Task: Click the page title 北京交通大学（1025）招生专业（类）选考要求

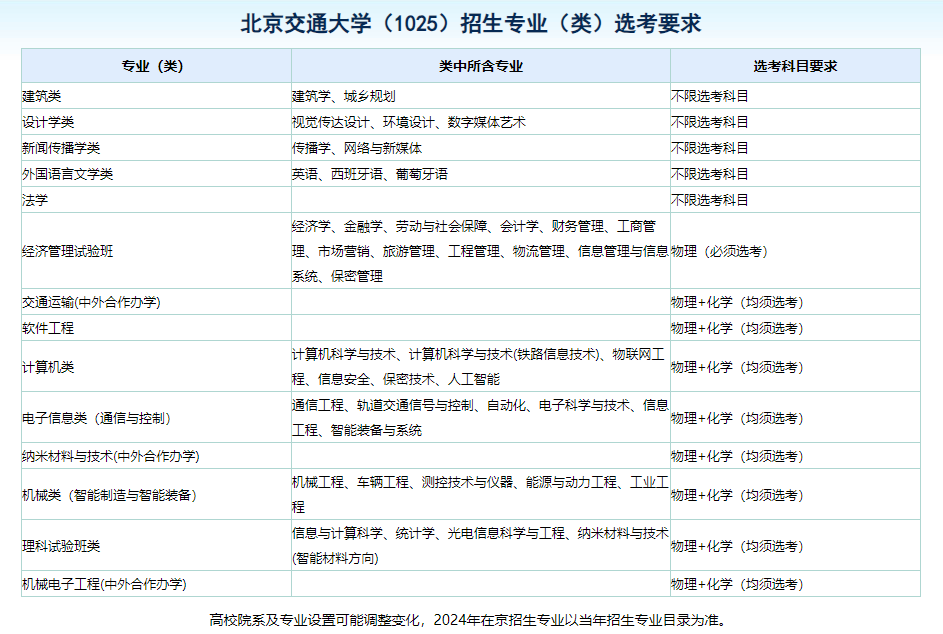Action: coord(471,23)
